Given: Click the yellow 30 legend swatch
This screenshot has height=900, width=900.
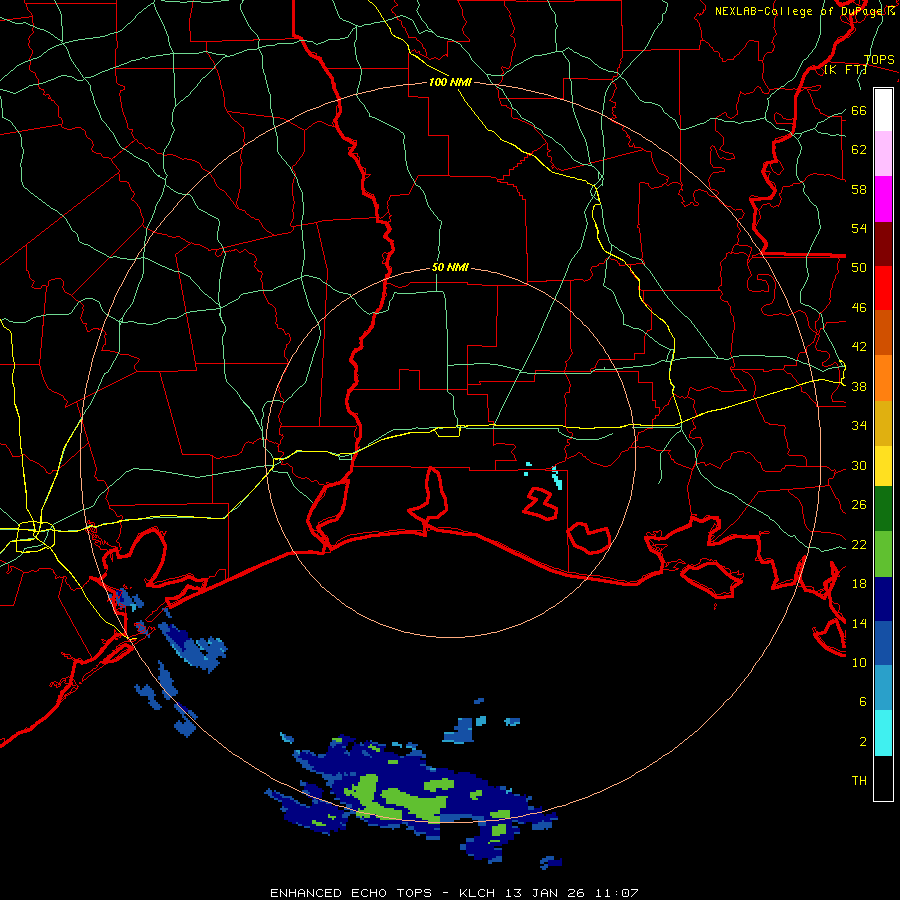Looking at the screenshot, I should [x=883, y=466].
